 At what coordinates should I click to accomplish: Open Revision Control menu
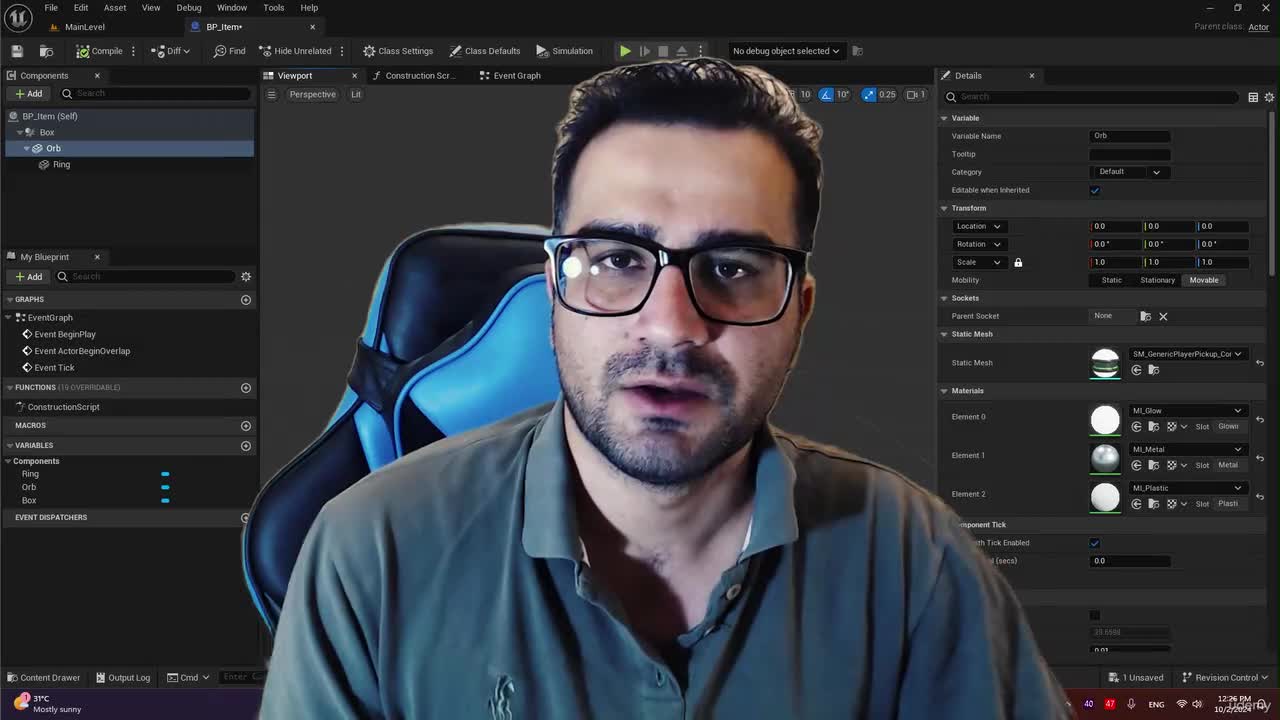coord(1225,677)
